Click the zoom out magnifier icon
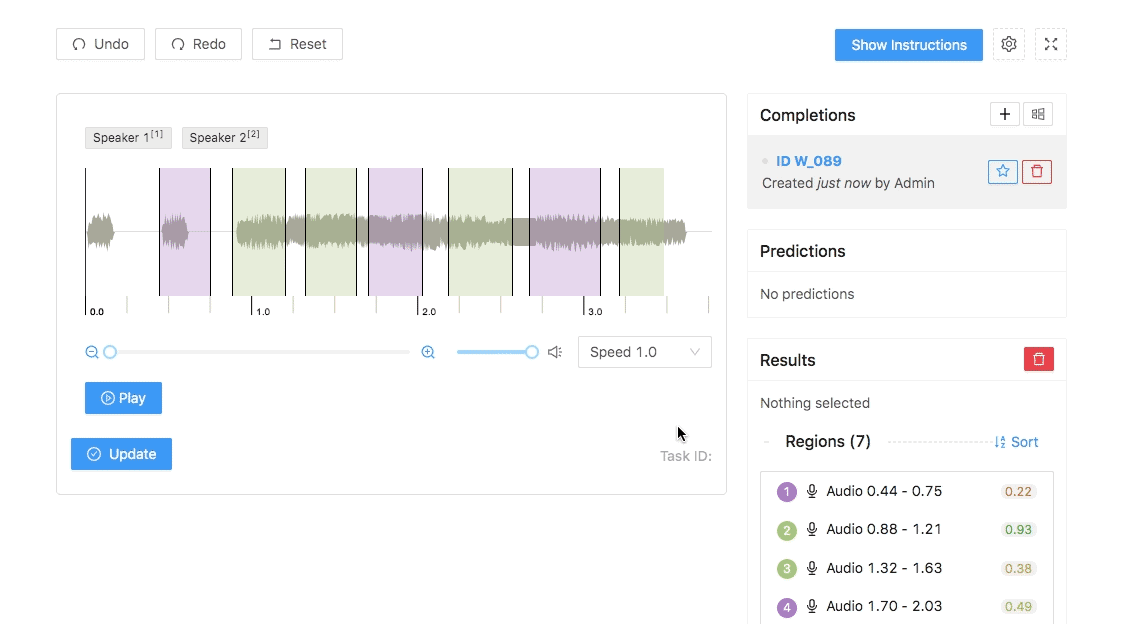Screen dimensions: 1122x624 [x=92, y=352]
